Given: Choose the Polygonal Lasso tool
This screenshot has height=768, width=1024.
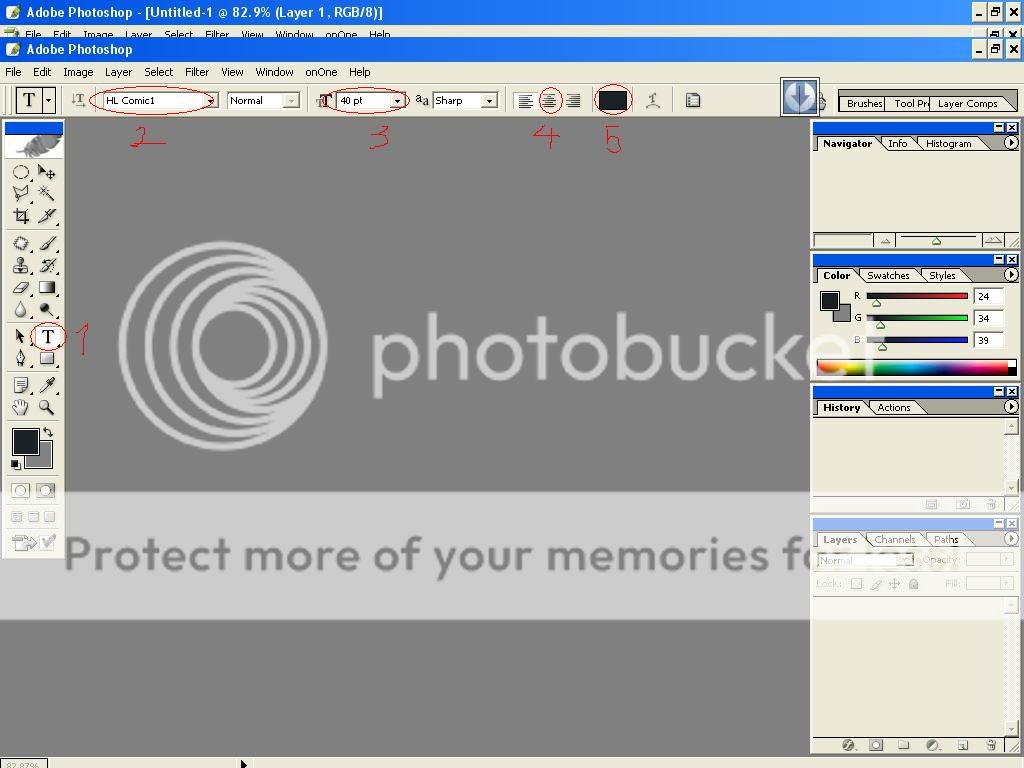Looking at the screenshot, I should (21, 193).
